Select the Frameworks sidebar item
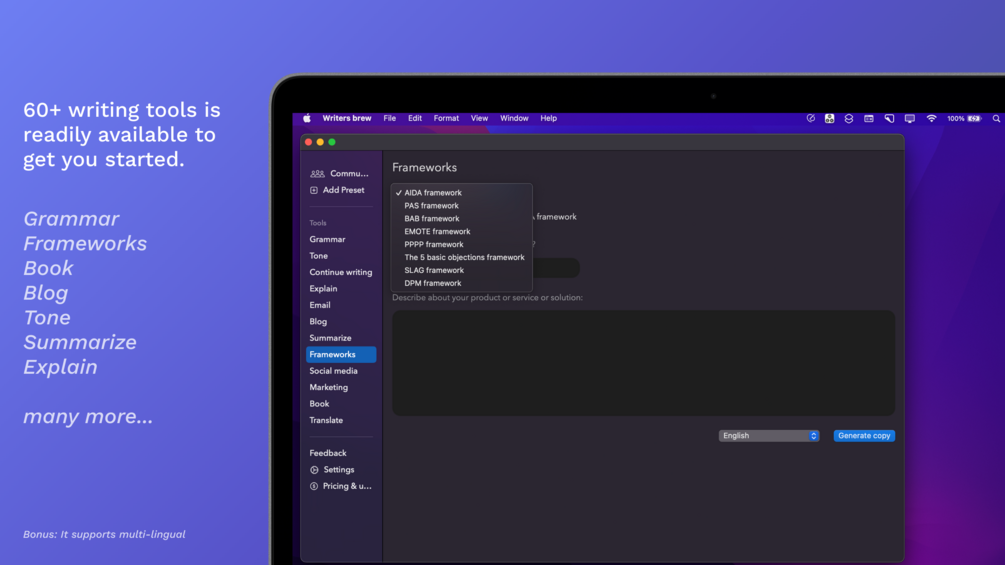The width and height of the screenshot is (1005, 565). tap(341, 354)
